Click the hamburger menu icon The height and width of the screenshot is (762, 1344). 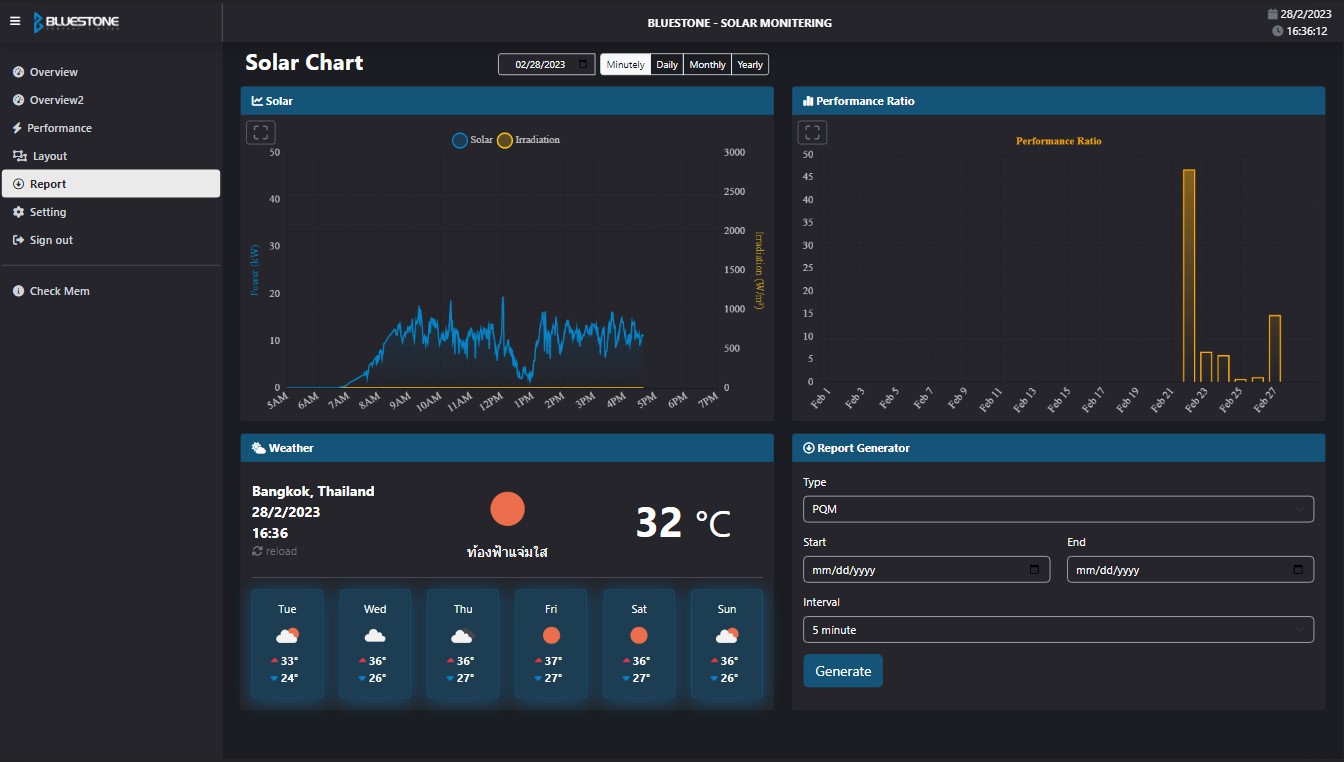click(x=15, y=21)
